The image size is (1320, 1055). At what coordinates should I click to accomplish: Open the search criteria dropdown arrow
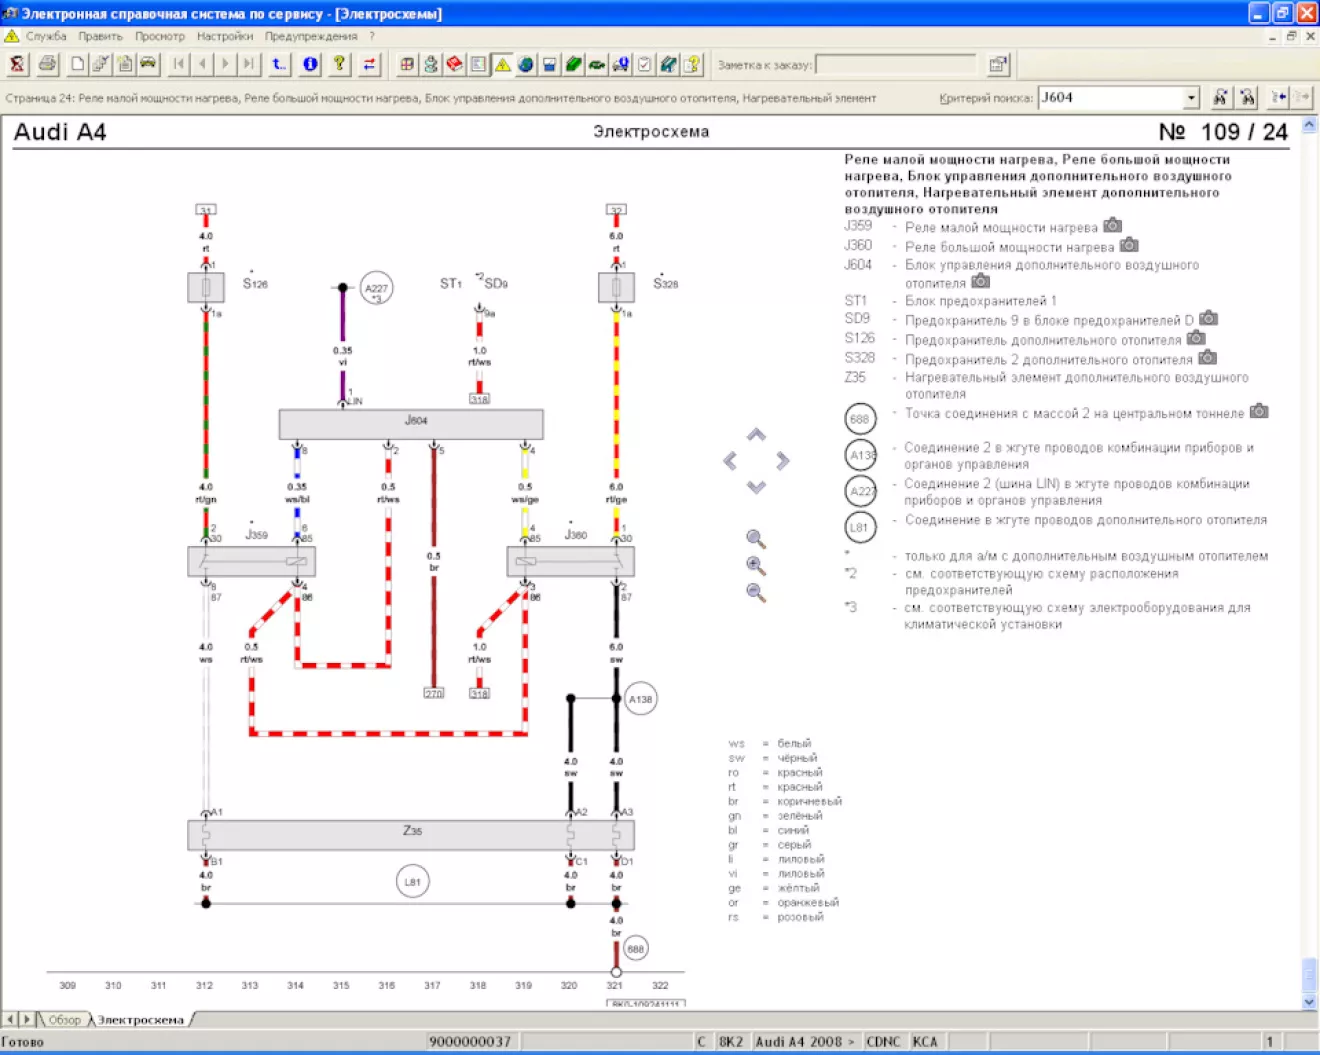tap(1191, 98)
